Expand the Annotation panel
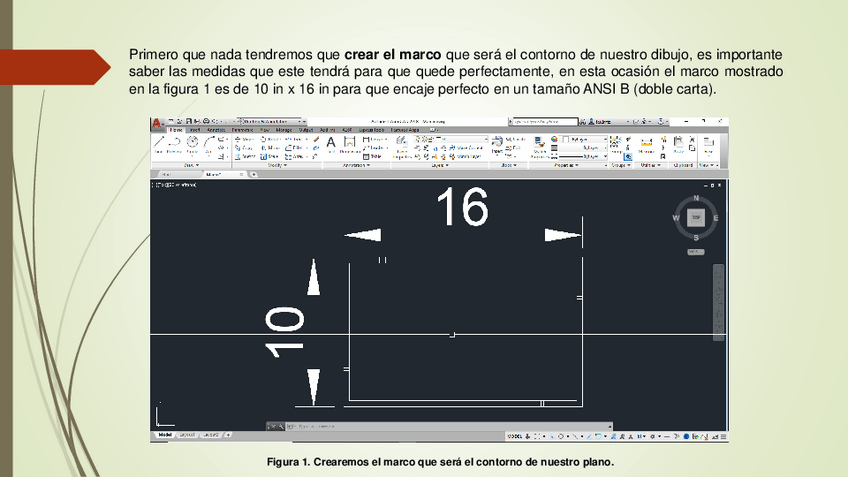 [356, 165]
